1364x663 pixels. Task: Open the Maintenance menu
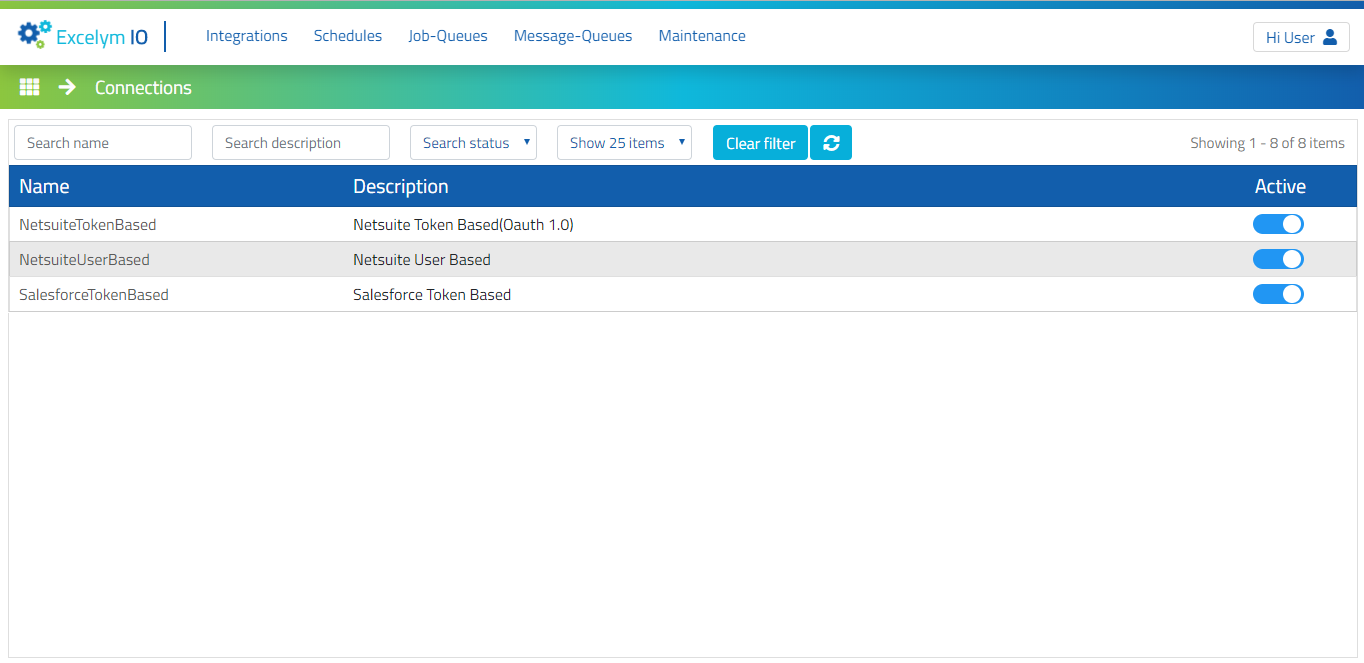tap(702, 36)
